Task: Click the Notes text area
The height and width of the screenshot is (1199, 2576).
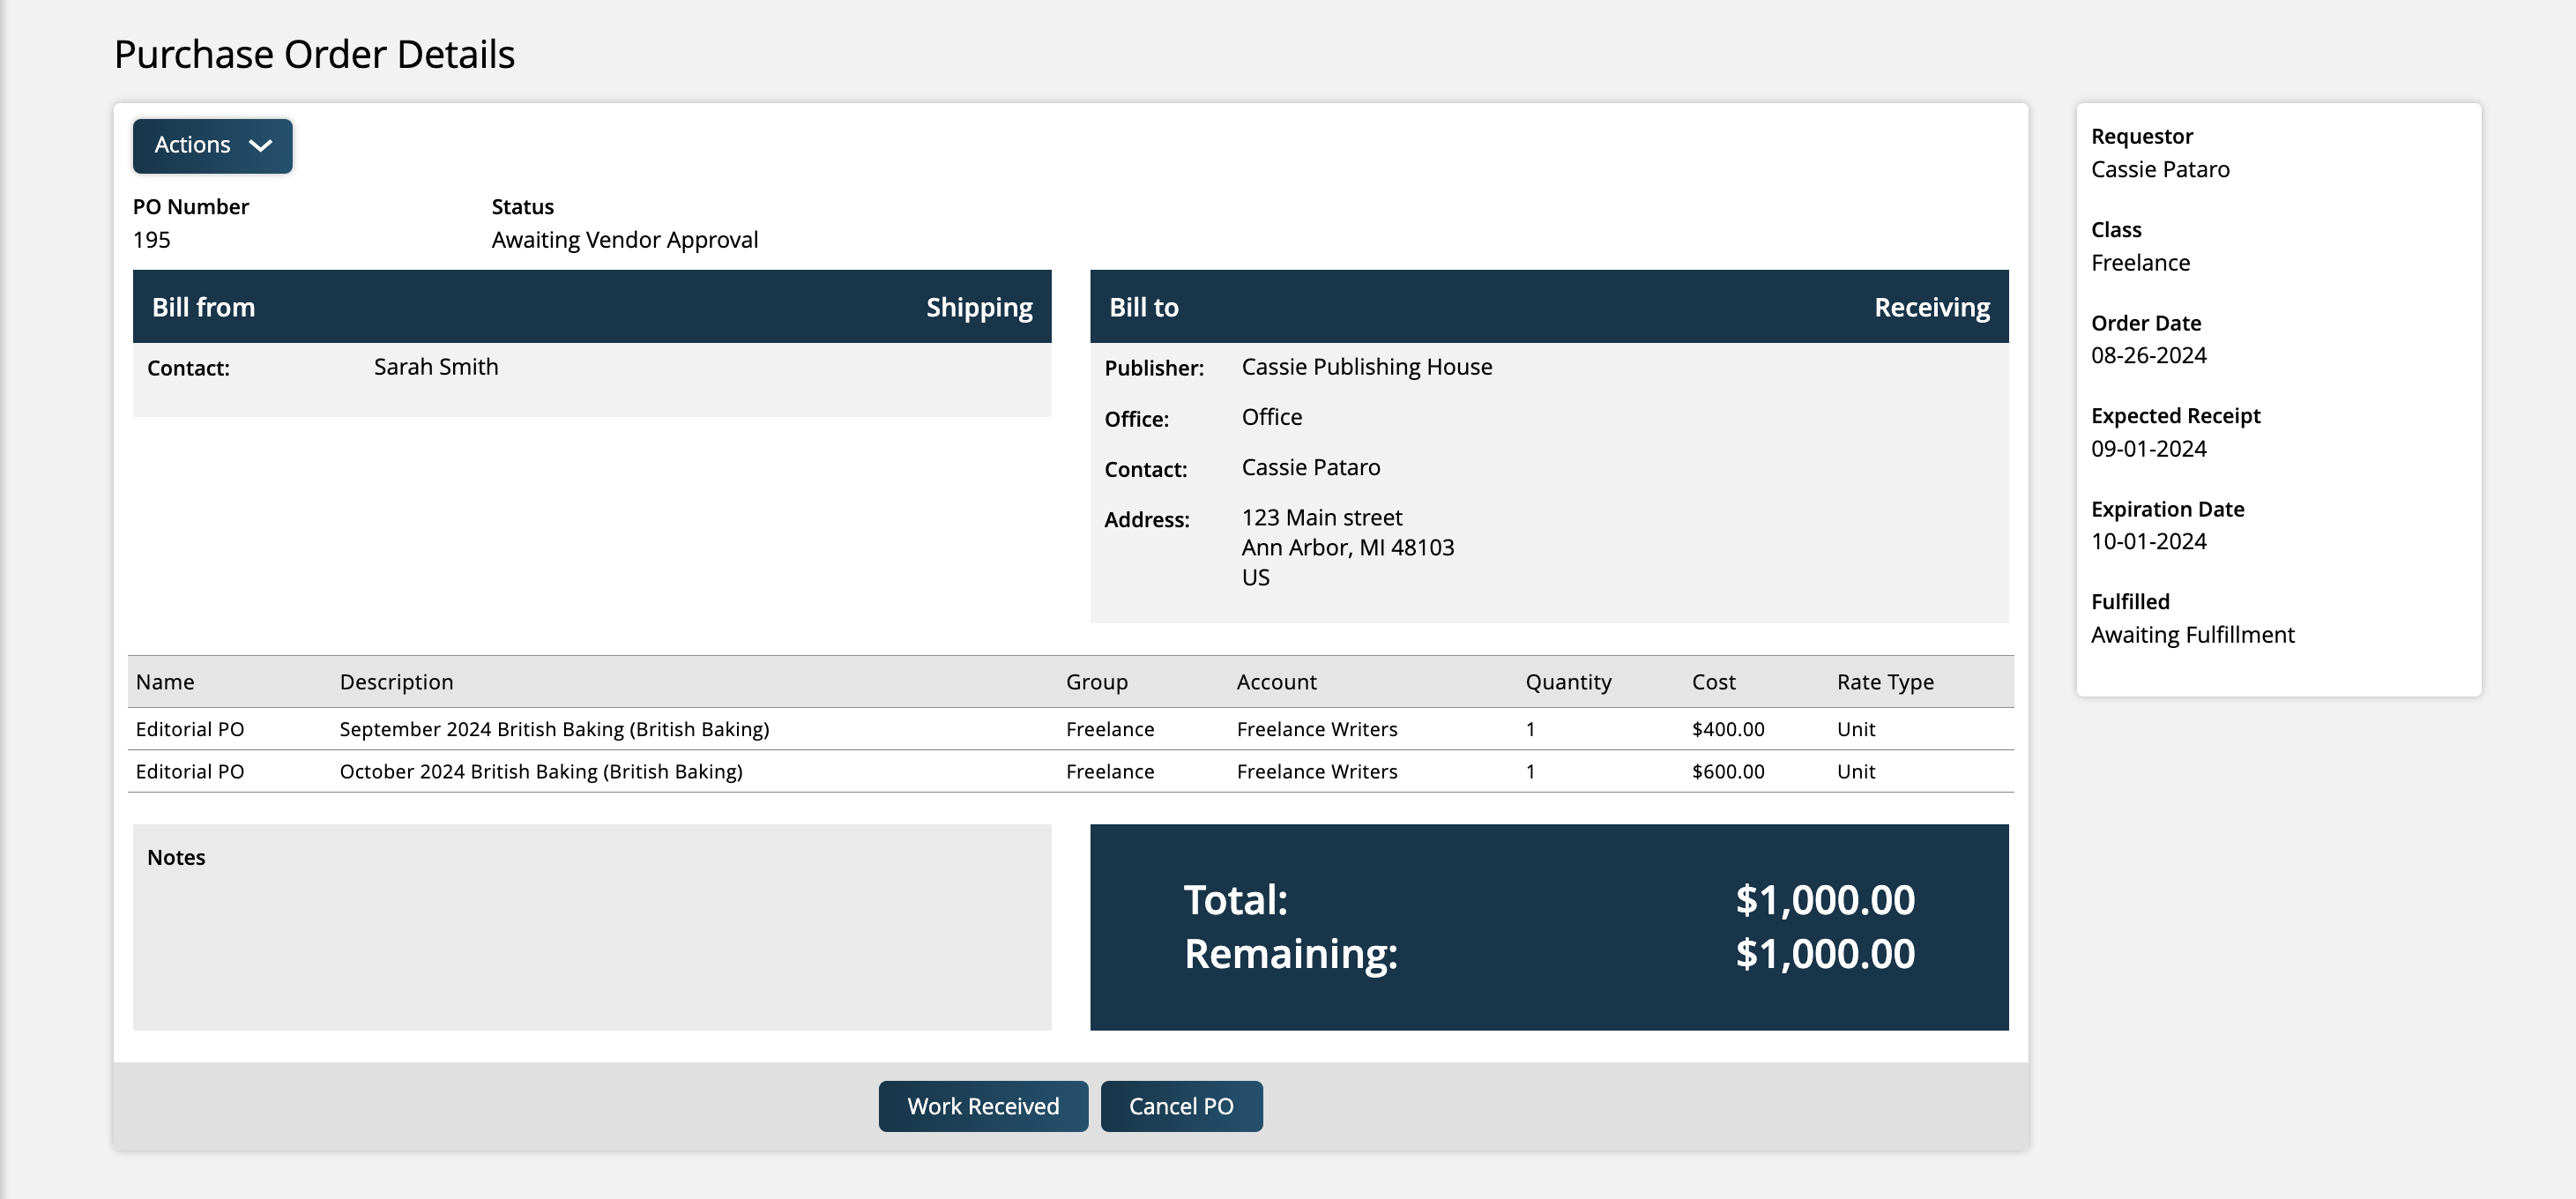Action: [x=591, y=940]
